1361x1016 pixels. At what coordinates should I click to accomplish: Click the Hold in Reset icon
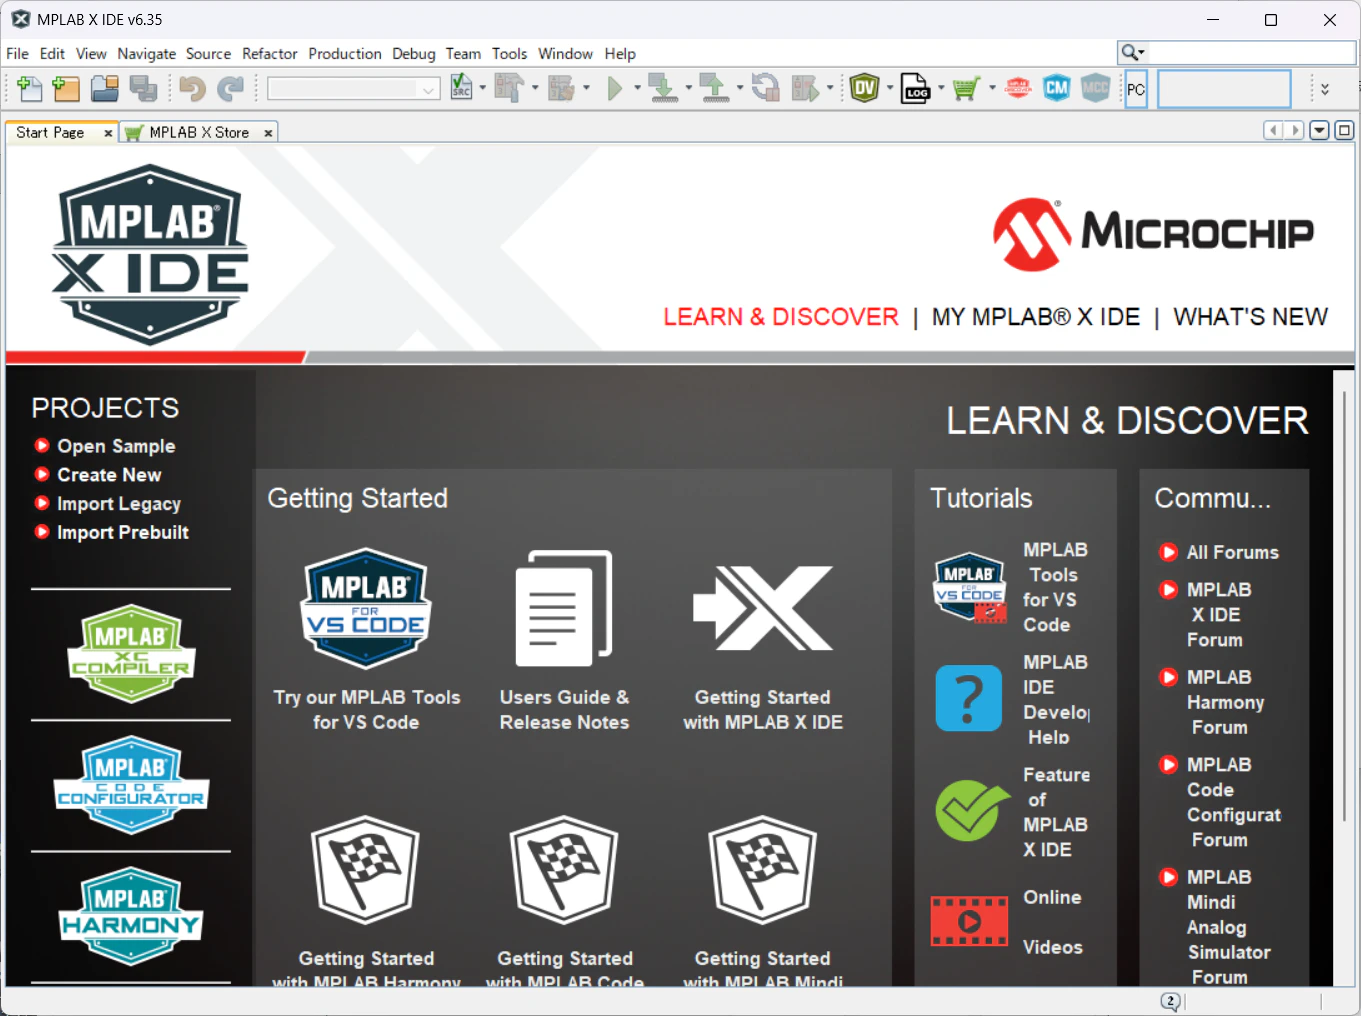click(766, 88)
